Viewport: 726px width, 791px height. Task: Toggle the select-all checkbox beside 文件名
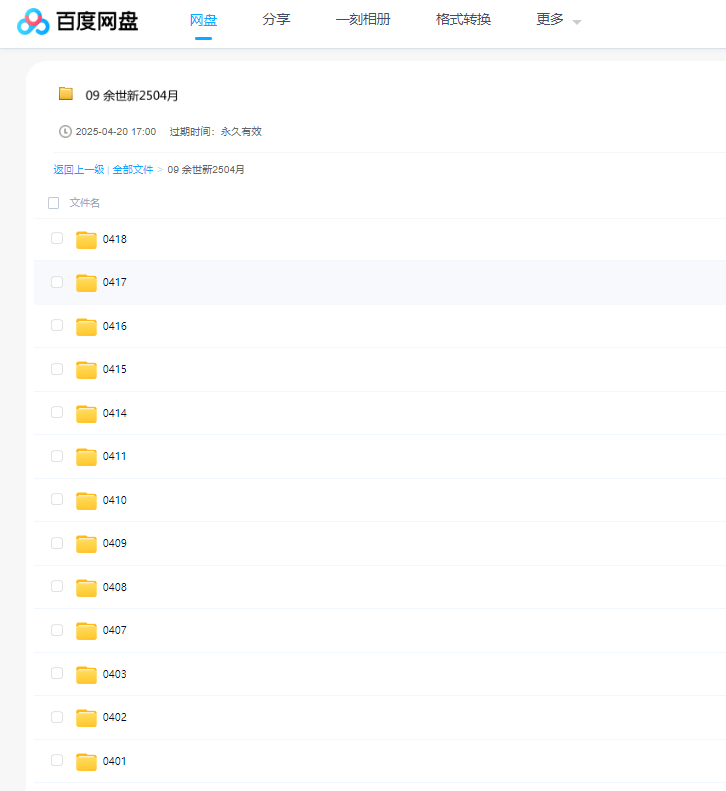click(x=54, y=203)
